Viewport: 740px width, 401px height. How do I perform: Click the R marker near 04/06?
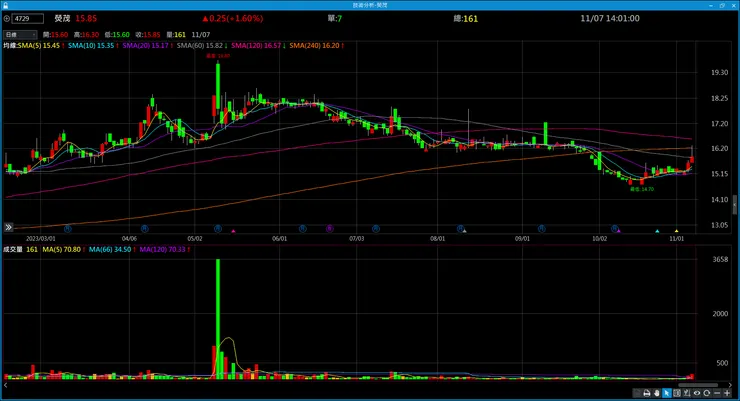[144, 229]
